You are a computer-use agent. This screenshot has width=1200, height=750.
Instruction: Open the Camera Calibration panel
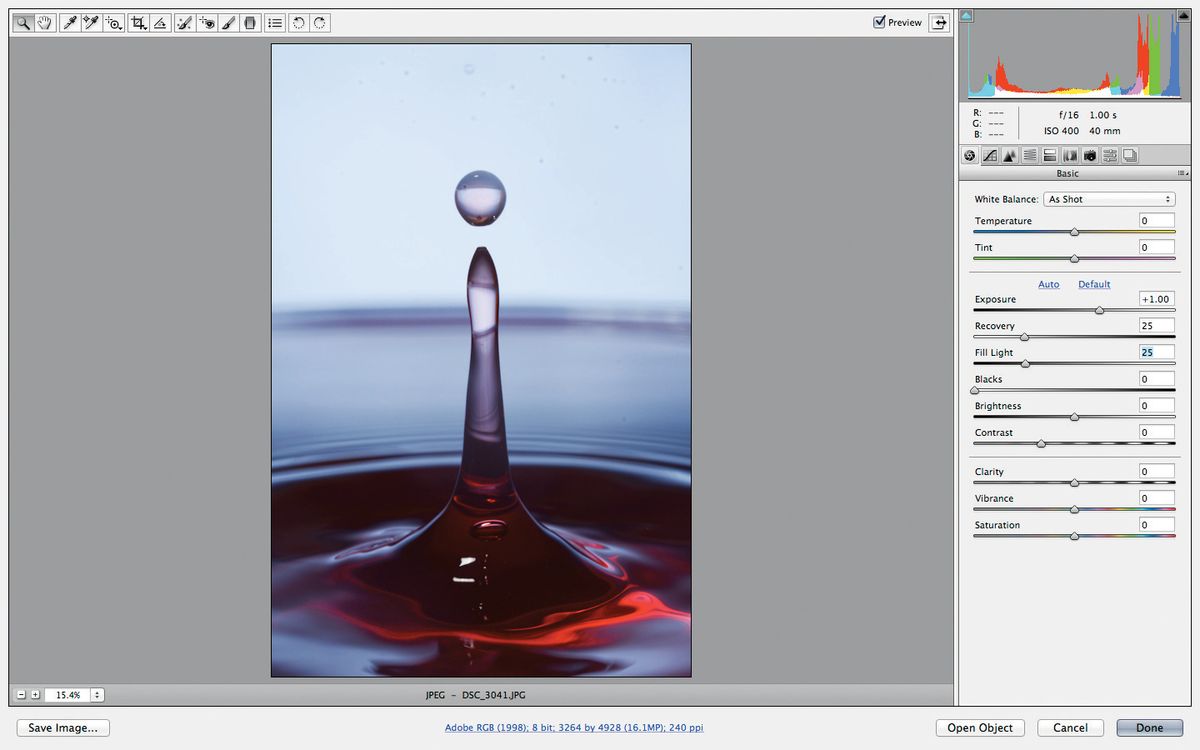click(1089, 155)
